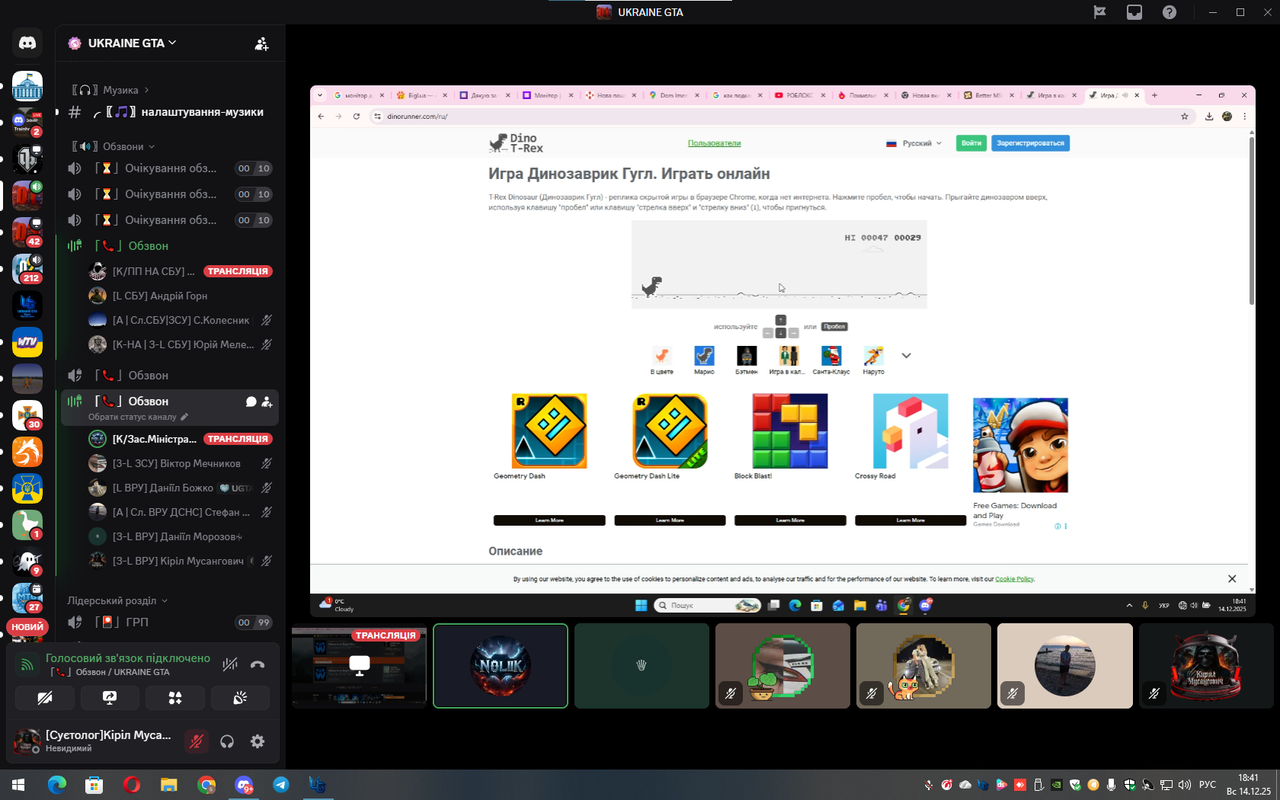Edit channel status pencil icon
This screenshot has width=1280, height=800.
tap(184, 417)
